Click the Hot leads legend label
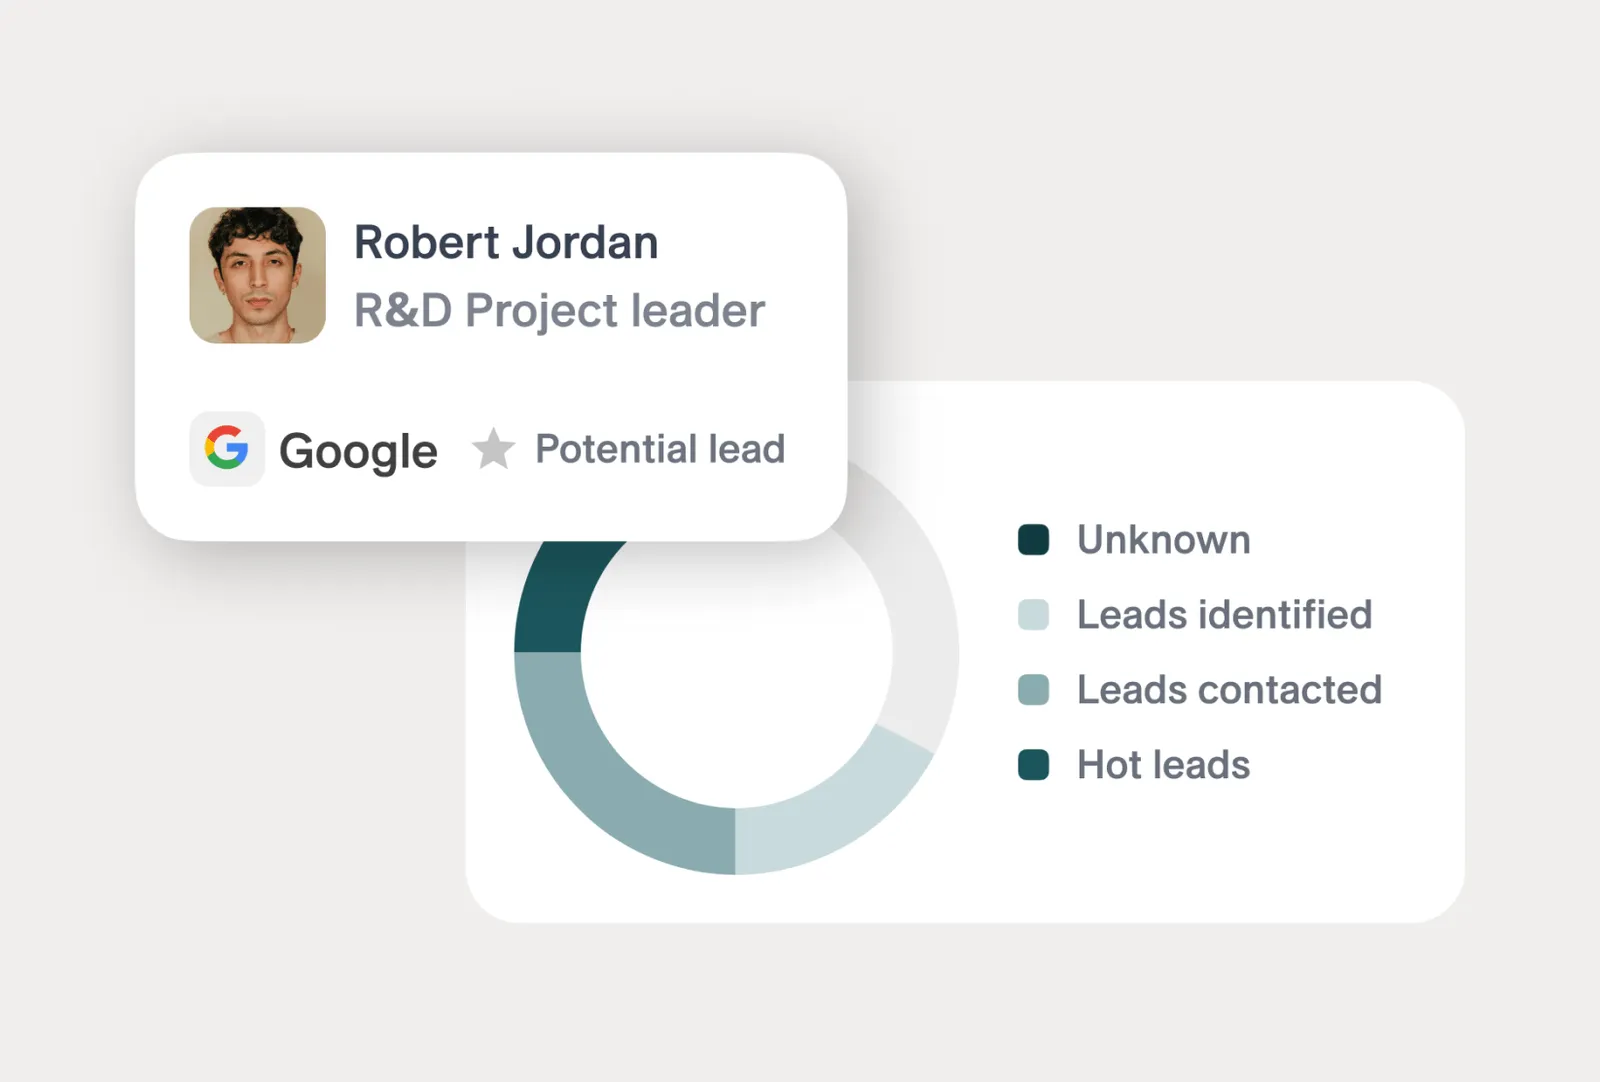 [1163, 764]
